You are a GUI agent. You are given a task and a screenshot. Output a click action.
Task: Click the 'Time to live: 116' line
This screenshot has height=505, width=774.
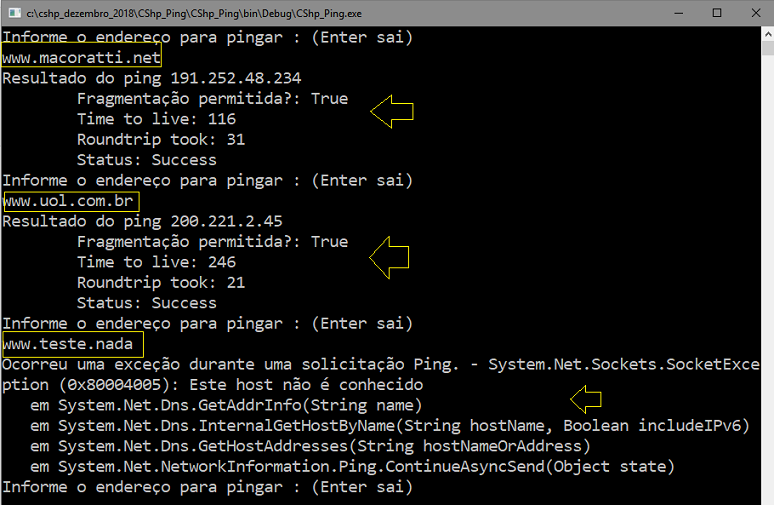coord(156,119)
